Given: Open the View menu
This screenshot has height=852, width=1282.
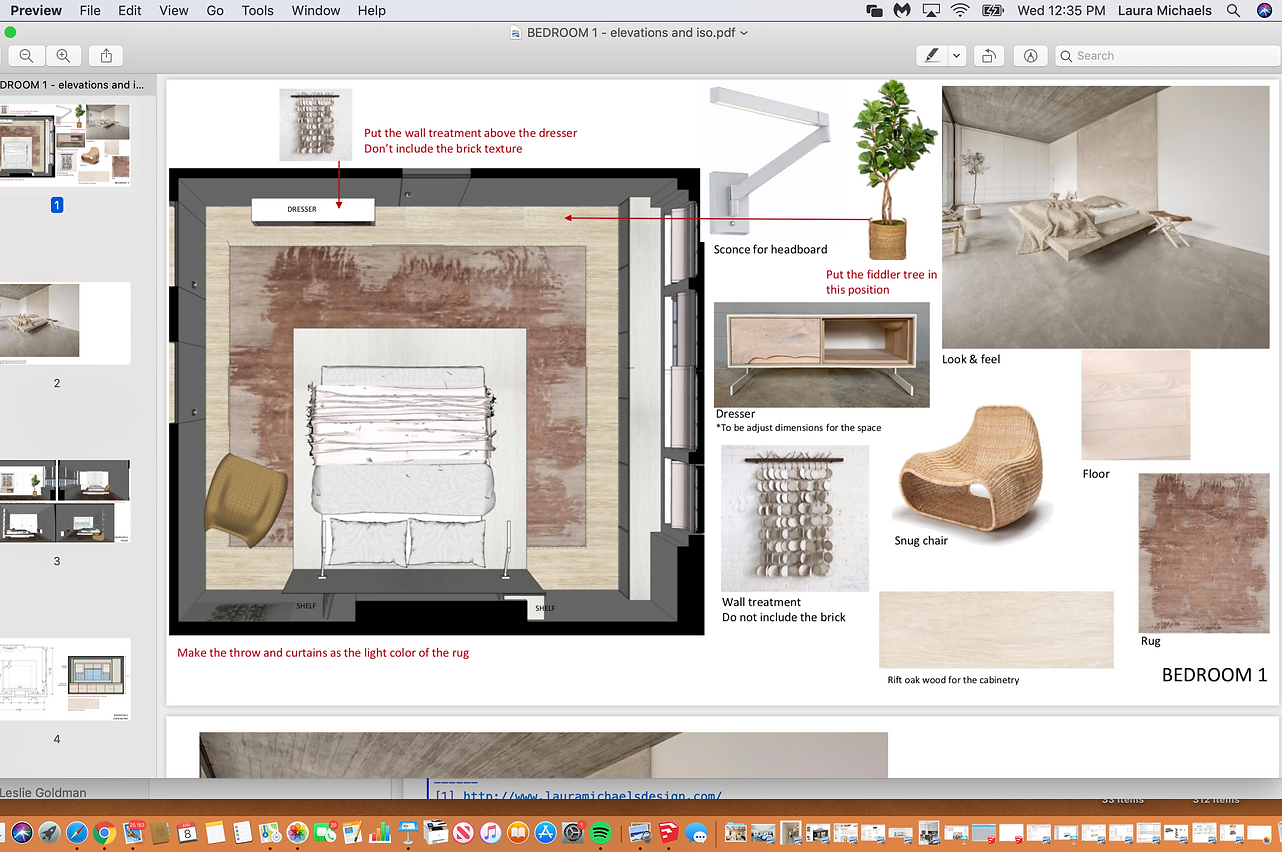Looking at the screenshot, I should coord(174,11).
